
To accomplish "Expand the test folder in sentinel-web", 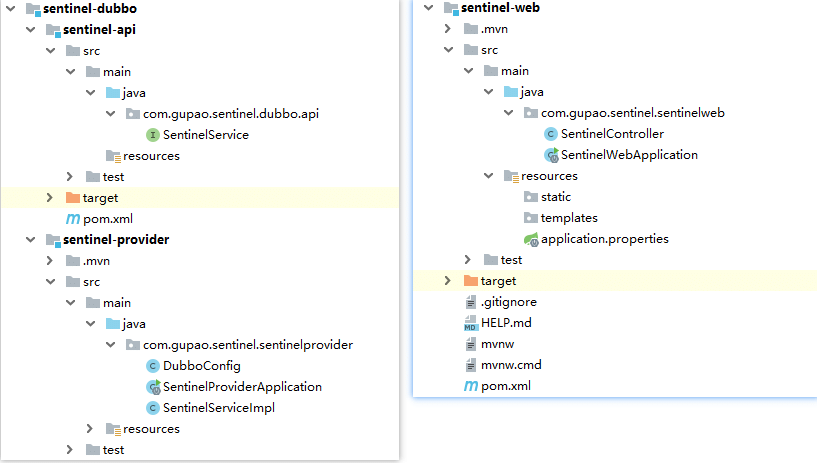I will [468, 260].
